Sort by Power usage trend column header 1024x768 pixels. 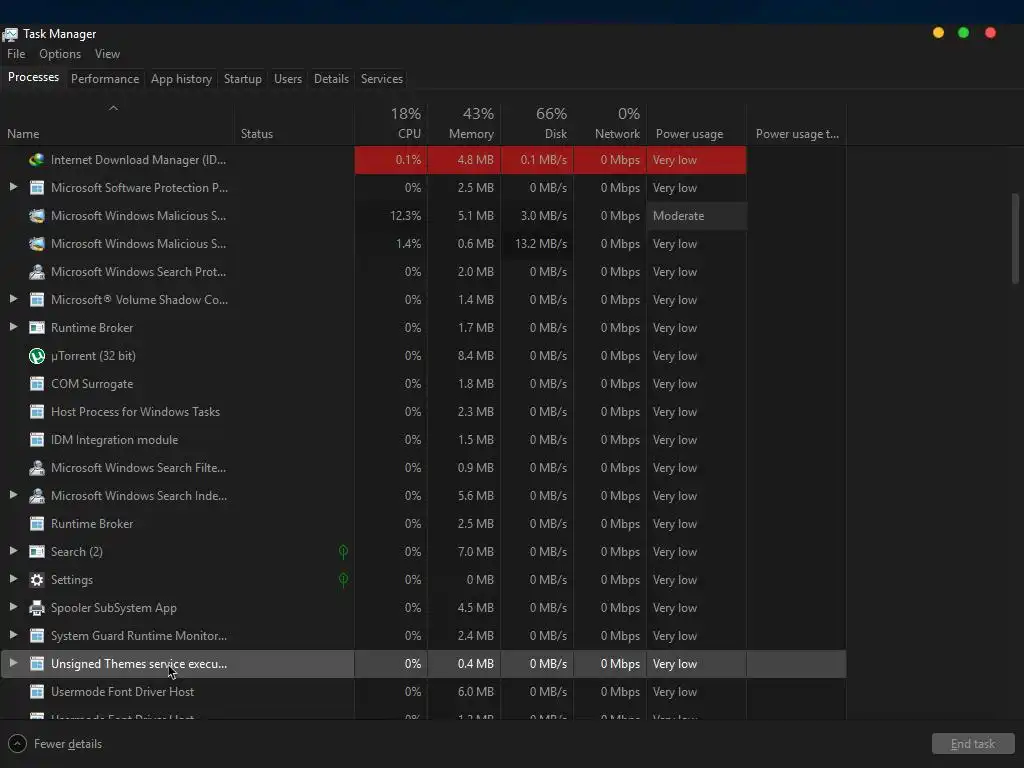point(797,124)
